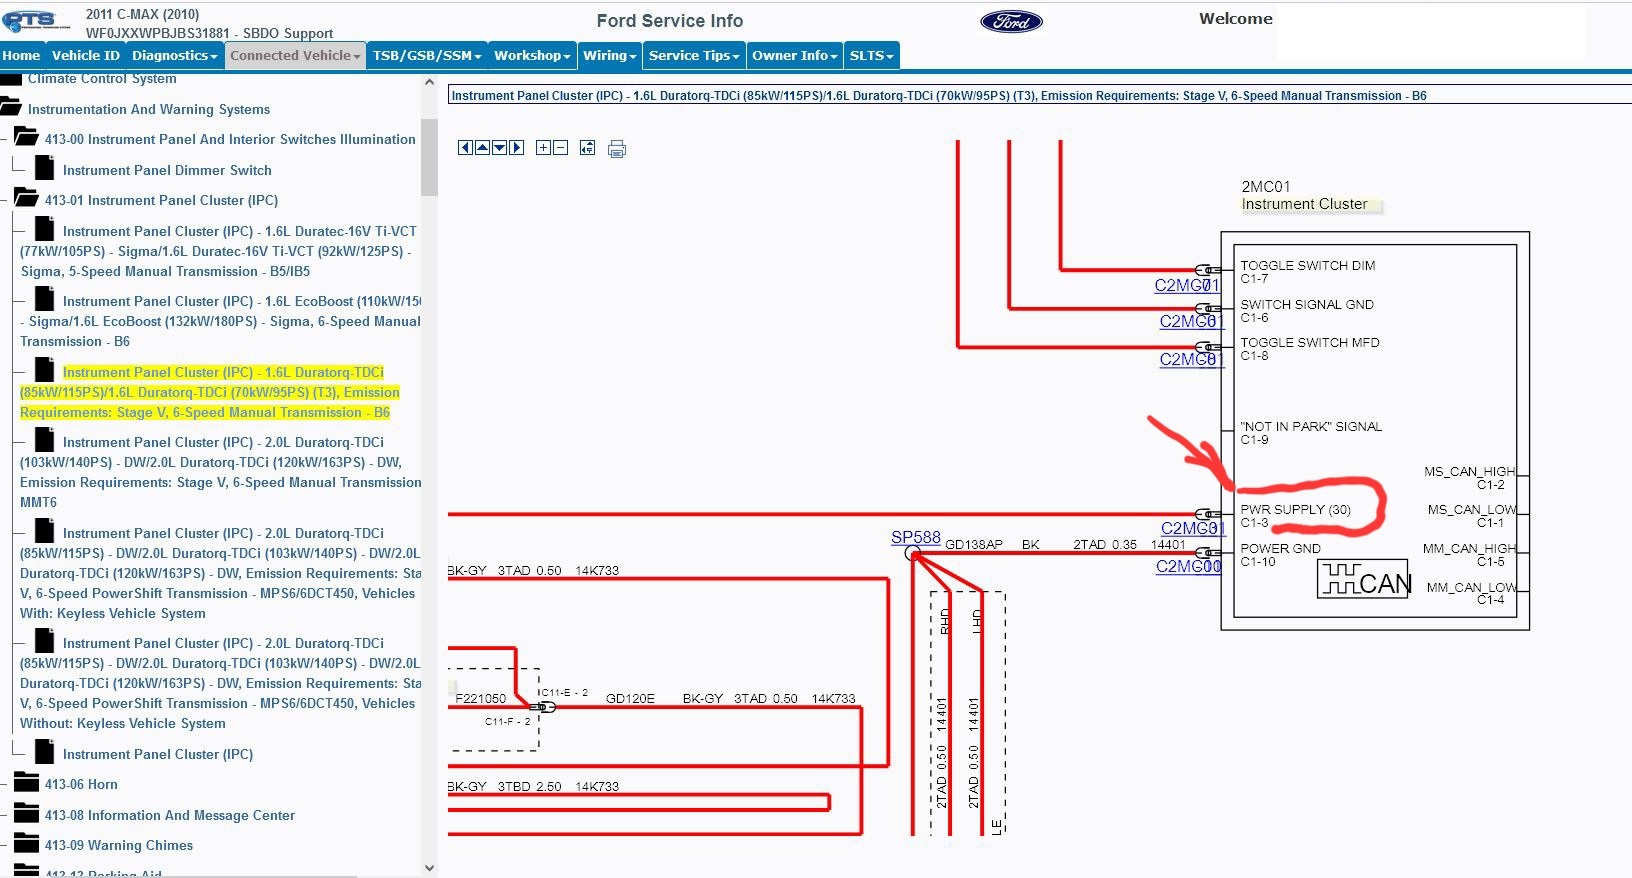Click the MM_CAN_HIGH C1-5 pin label

pyautogui.click(x=1469, y=555)
